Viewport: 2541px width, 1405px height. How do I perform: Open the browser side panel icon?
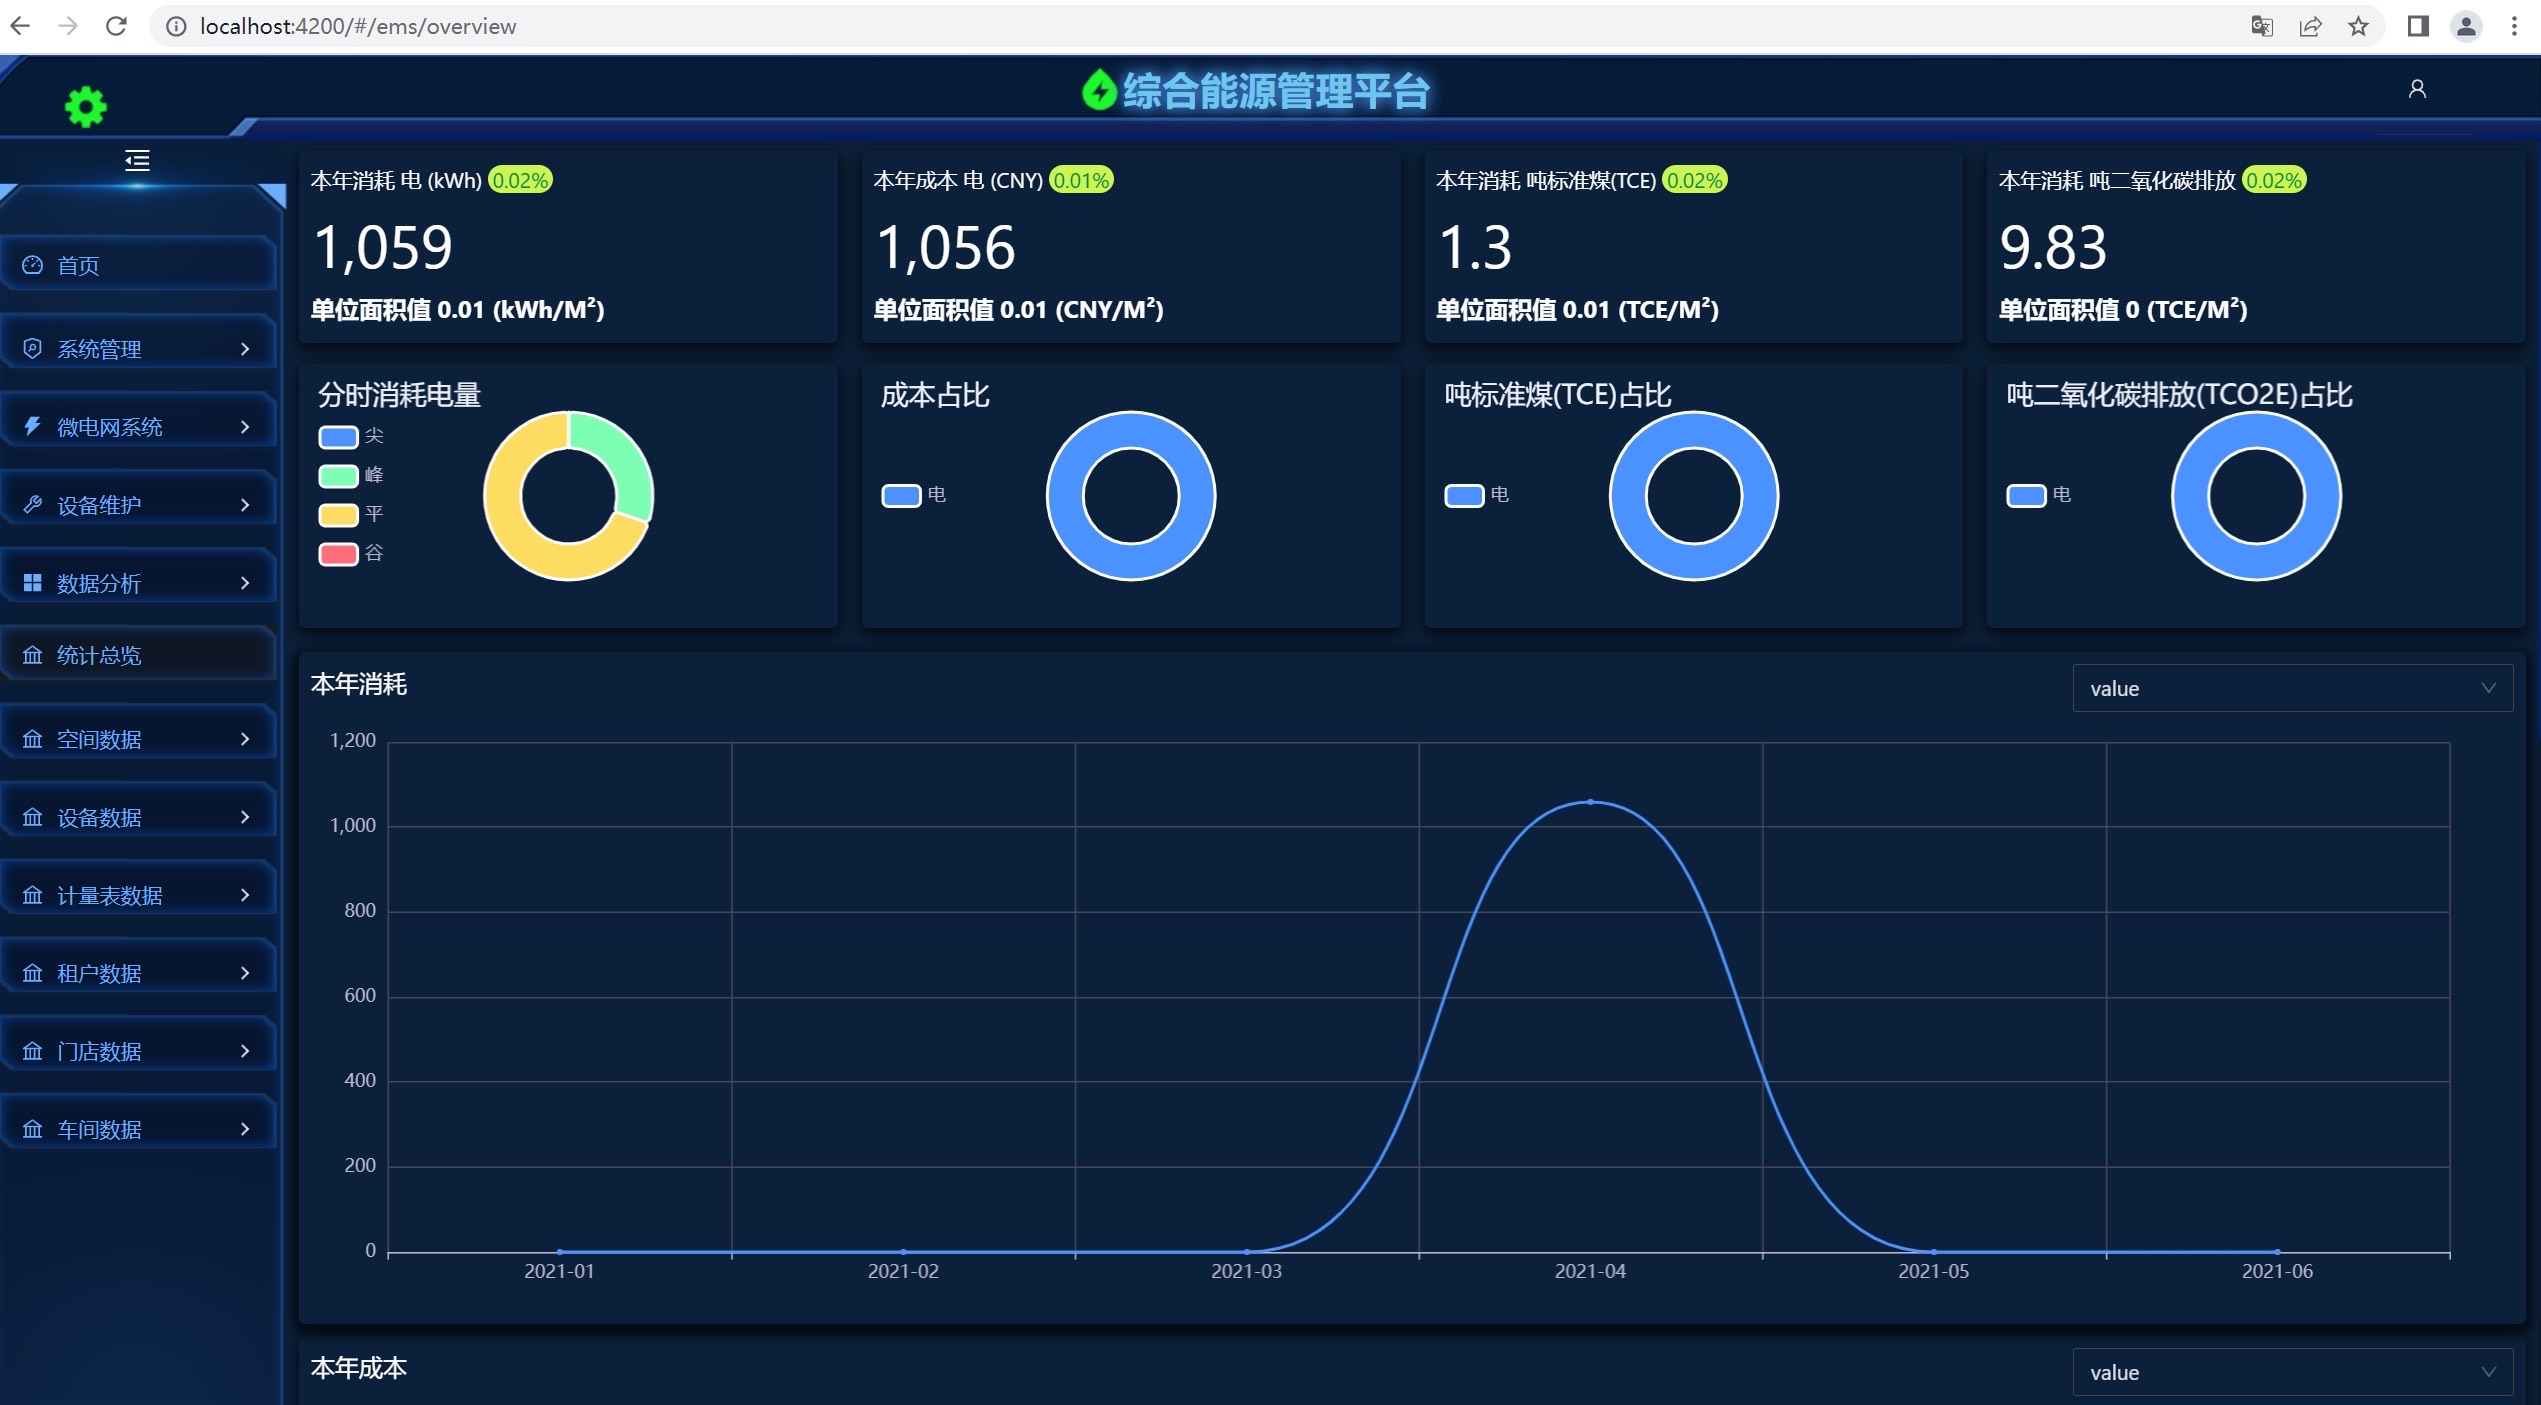tap(2418, 26)
